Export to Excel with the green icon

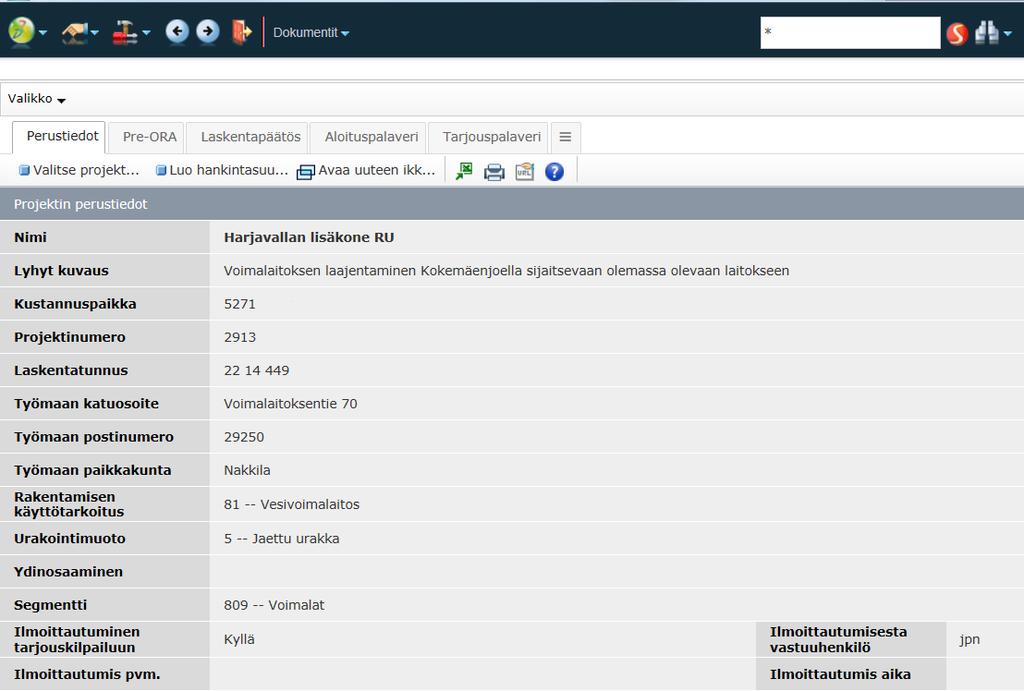tap(464, 171)
